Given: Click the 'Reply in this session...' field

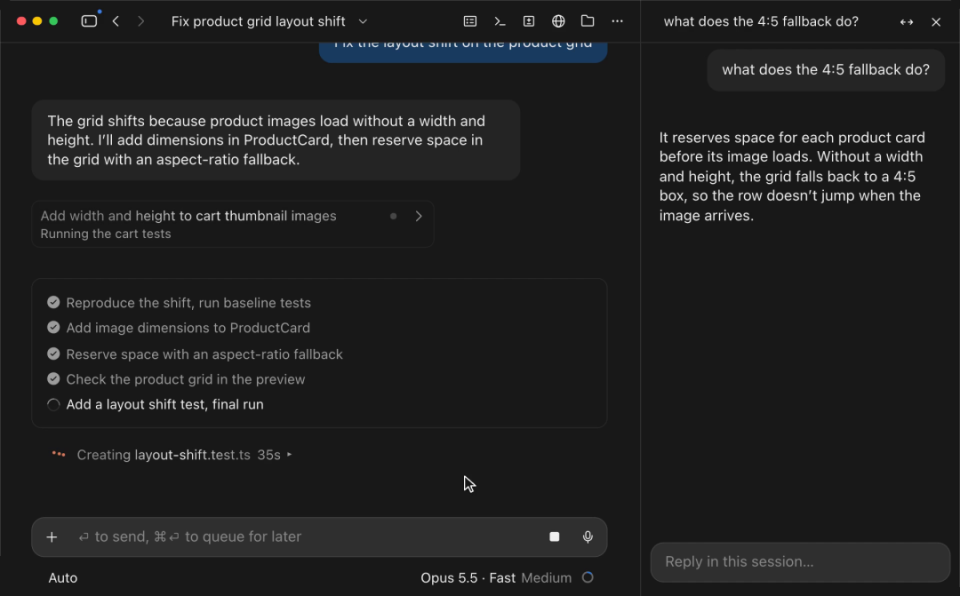Looking at the screenshot, I should tap(800, 562).
